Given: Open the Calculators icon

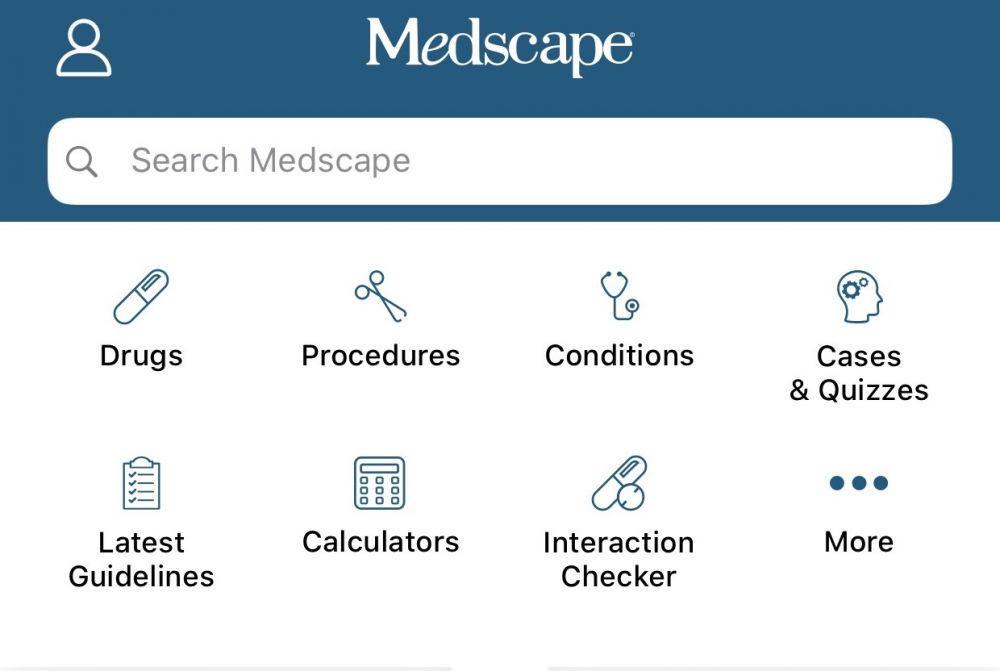Looking at the screenshot, I should pyautogui.click(x=379, y=483).
